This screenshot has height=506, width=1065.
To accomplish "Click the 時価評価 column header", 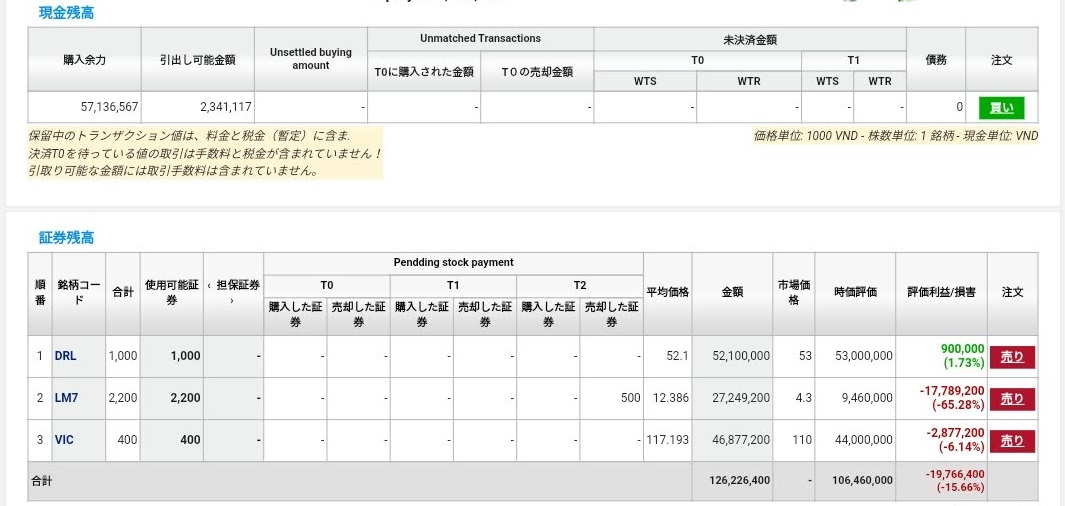I will (x=855, y=292).
